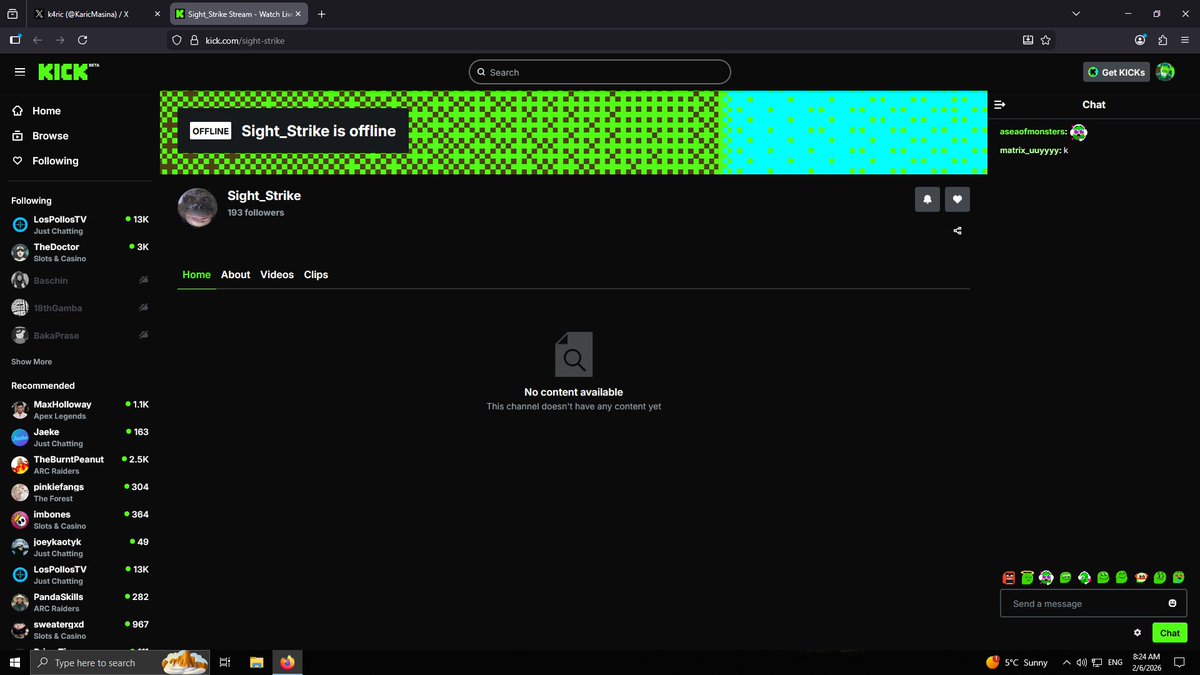Click the Sight_Strike profile avatar
Image resolution: width=1200 pixels, height=675 pixels.
[x=197, y=207]
